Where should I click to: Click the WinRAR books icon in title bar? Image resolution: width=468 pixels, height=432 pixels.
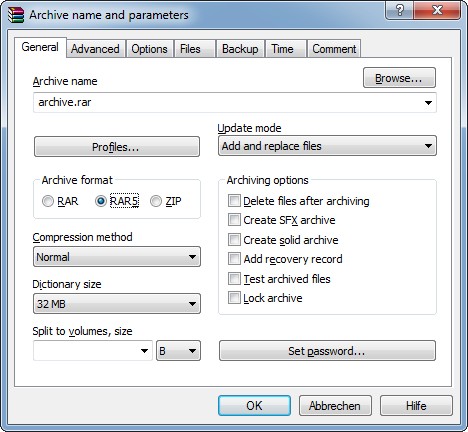16,15
